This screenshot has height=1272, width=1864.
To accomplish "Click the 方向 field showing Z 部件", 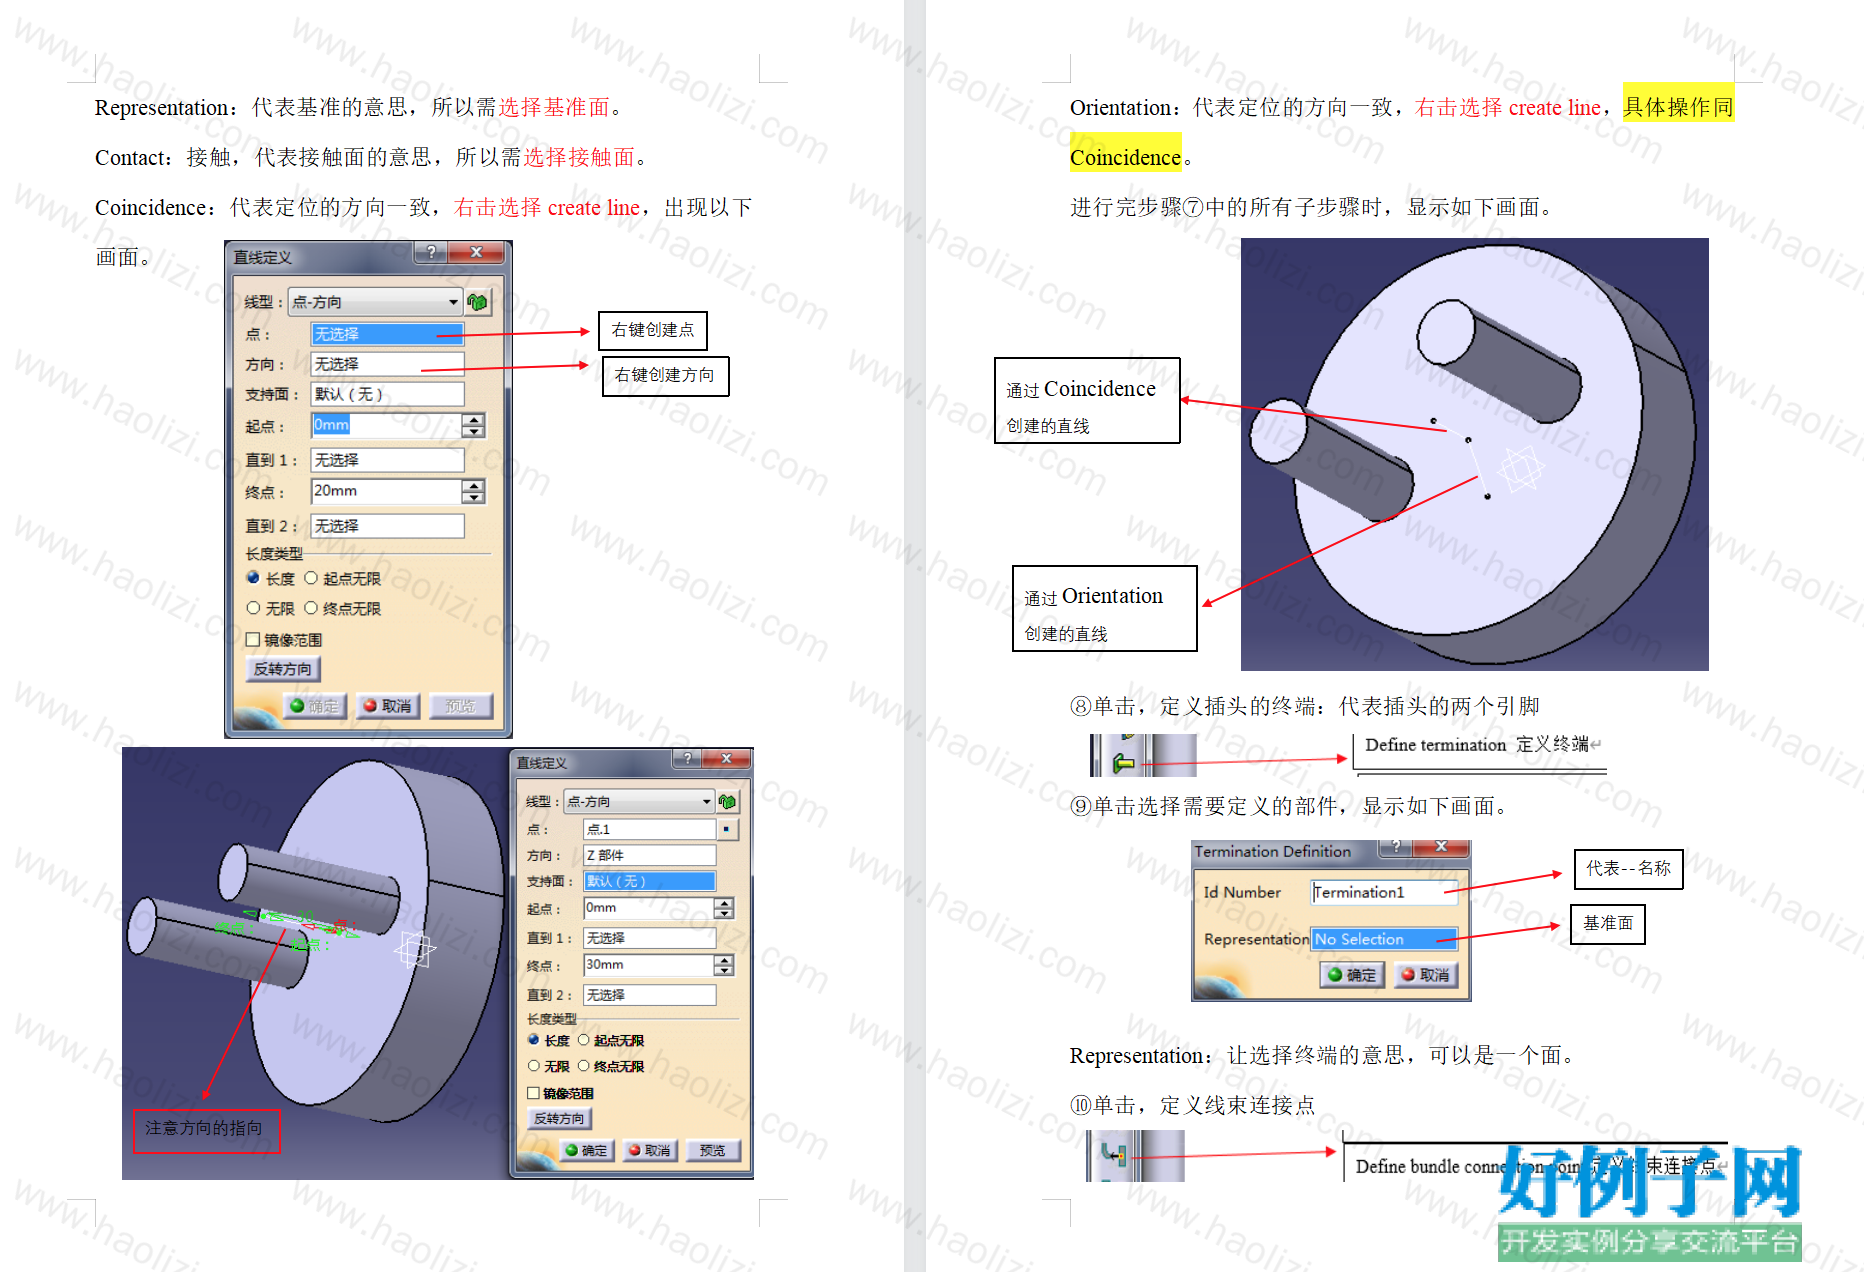I will (x=649, y=855).
